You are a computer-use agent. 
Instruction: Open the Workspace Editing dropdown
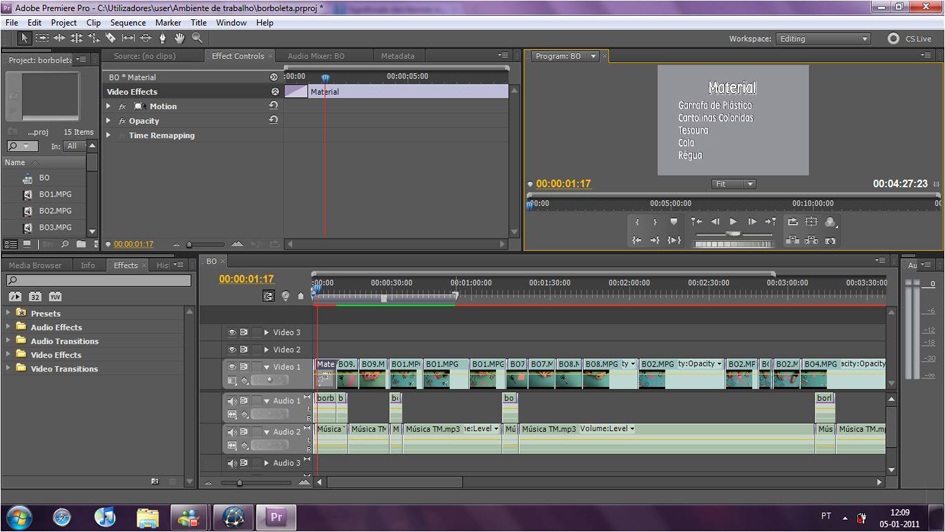(x=823, y=39)
